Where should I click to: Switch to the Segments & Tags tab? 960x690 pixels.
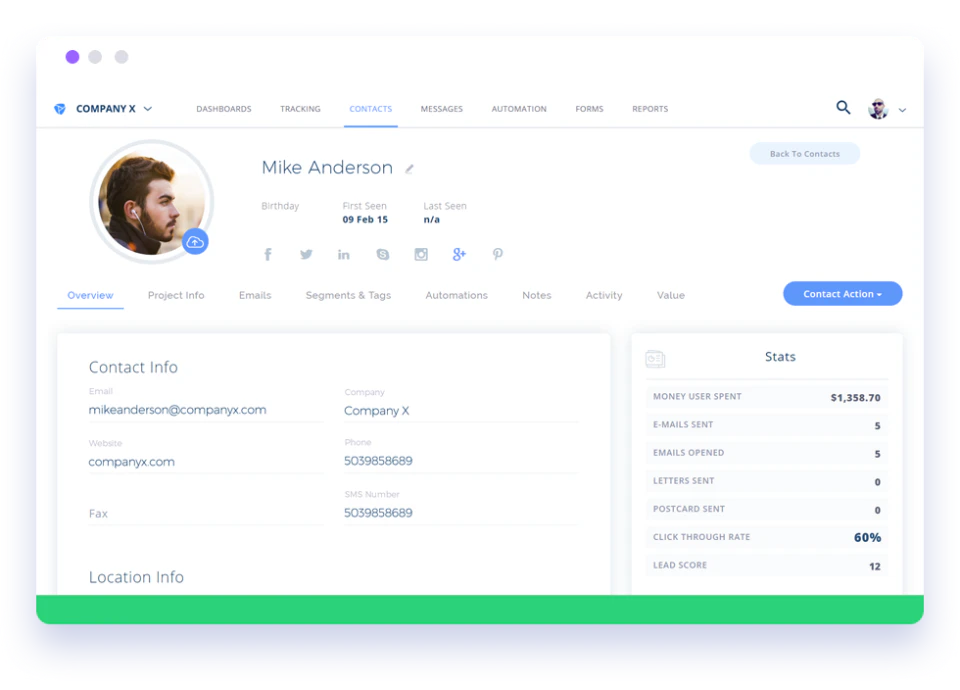click(348, 295)
